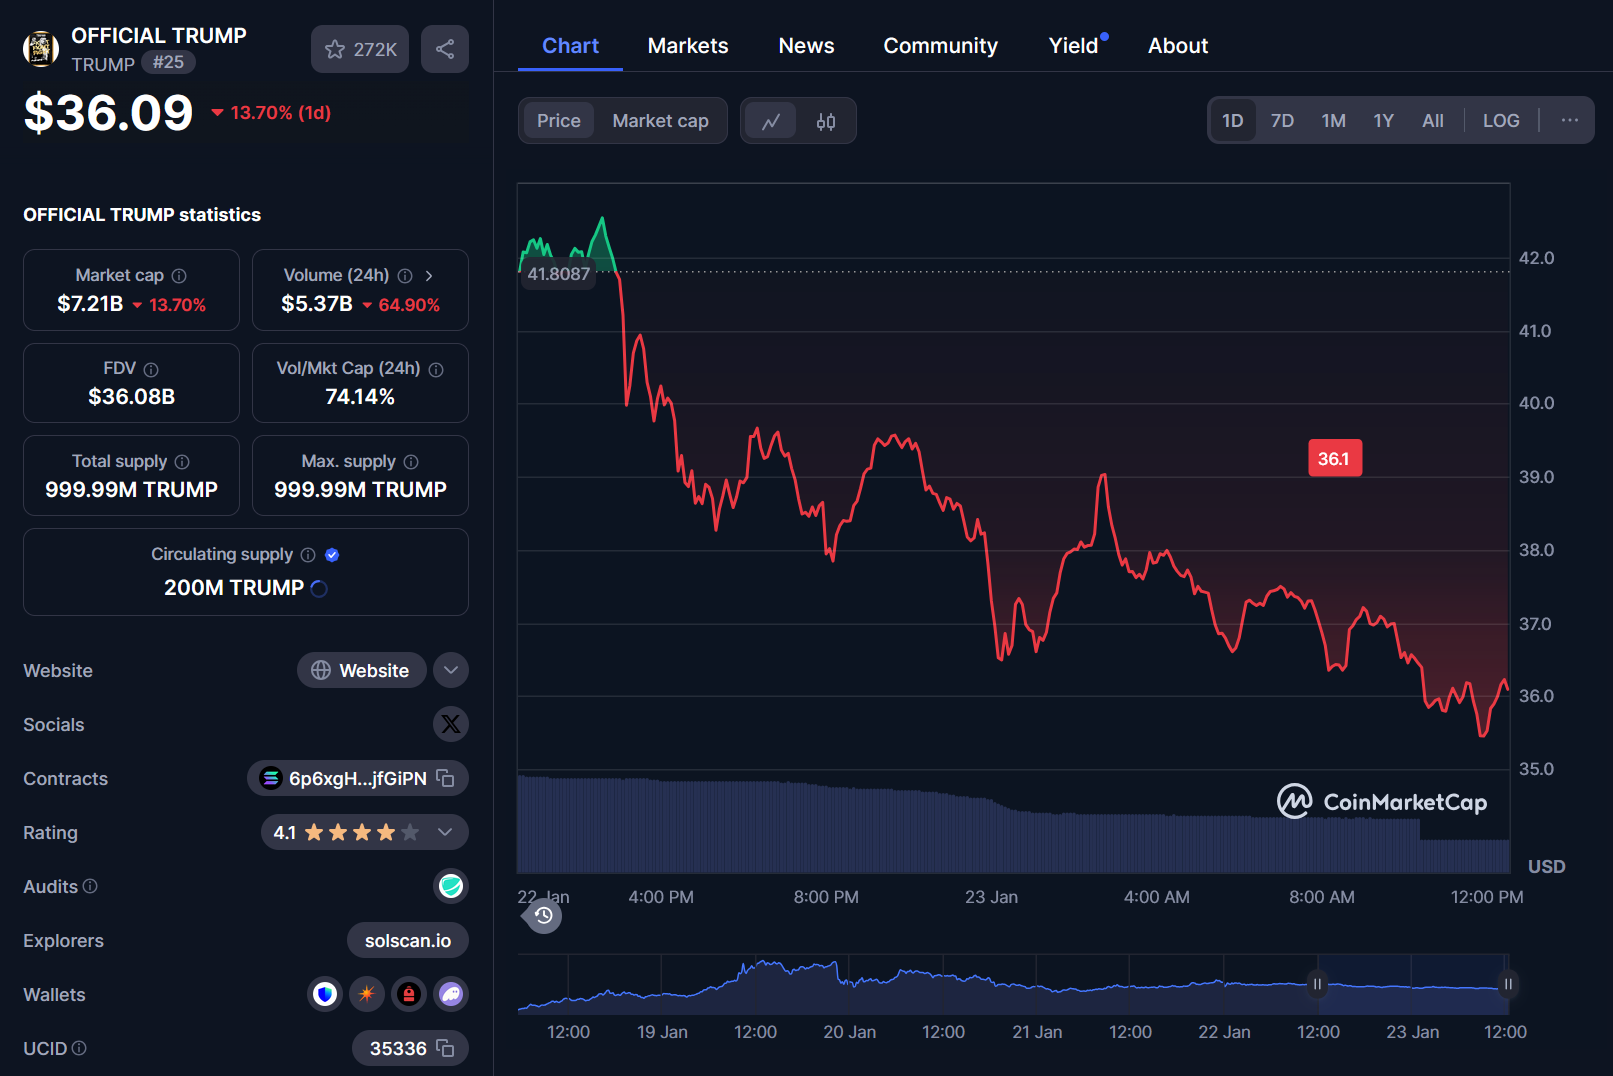Open the orange starburst wallet icon
Viewport: 1613px width, 1076px height.
tap(367, 994)
